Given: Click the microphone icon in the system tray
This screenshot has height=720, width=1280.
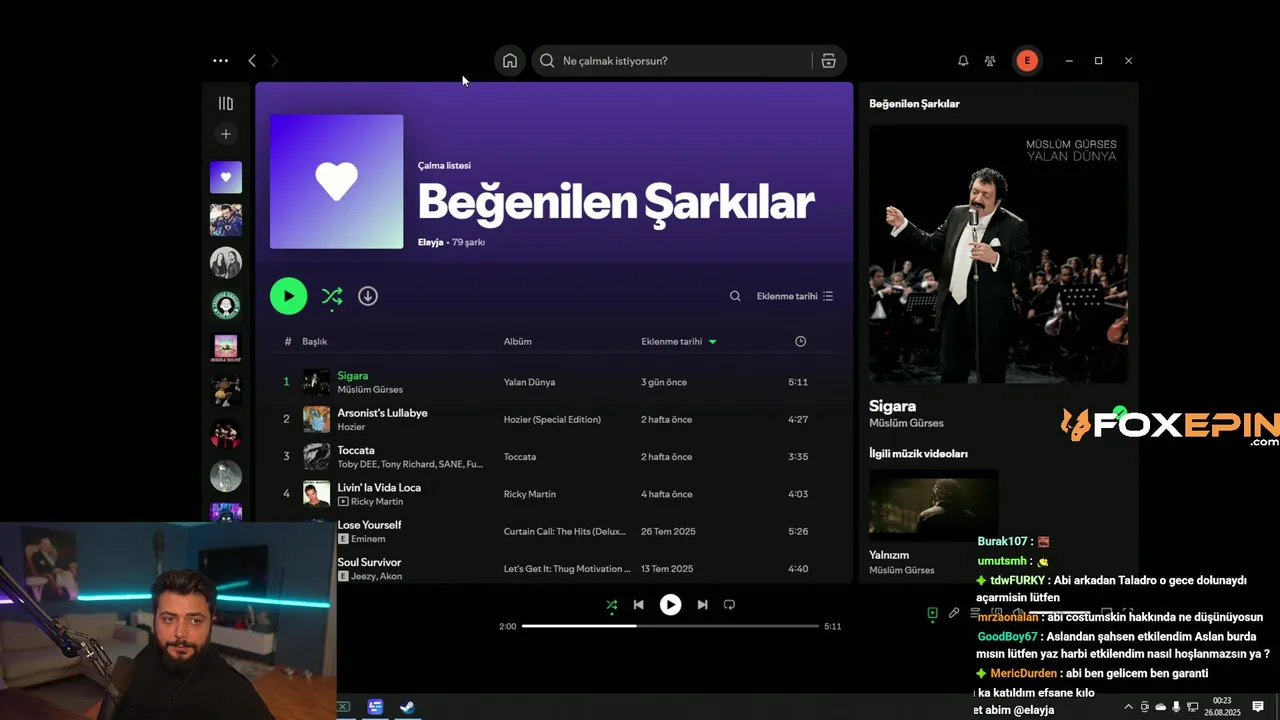Looking at the screenshot, I should pyautogui.click(x=1177, y=707).
